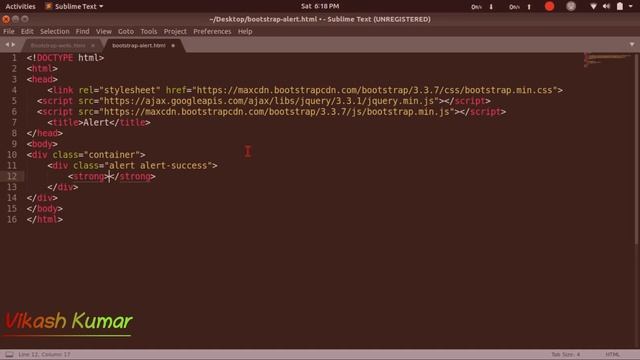This screenshot has width=640, height=360.
Task: Maximize the Sublime Text window
Action: [25, 19]
